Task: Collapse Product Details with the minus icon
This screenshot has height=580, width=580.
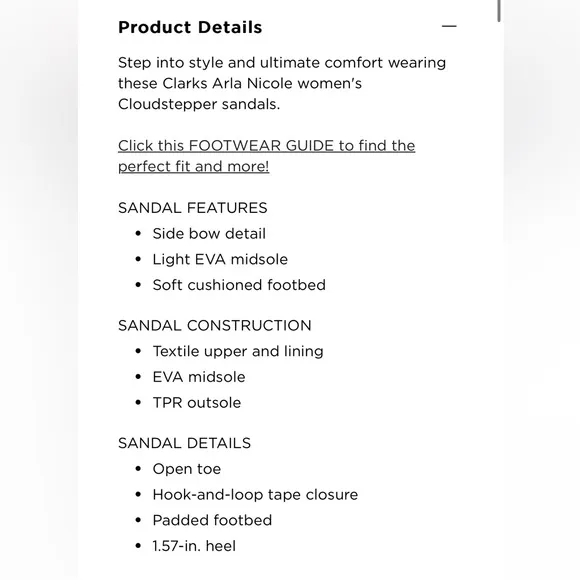Action: (449, 26)
